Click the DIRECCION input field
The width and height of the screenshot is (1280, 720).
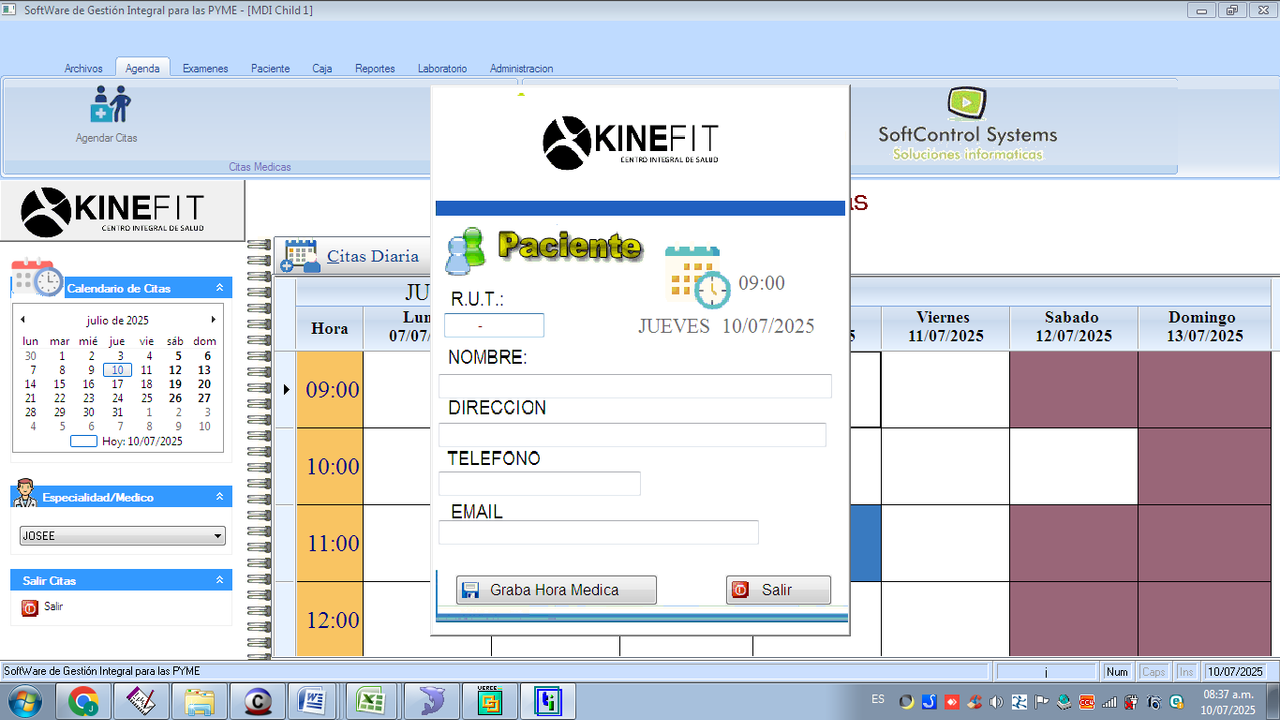[632, 434]
